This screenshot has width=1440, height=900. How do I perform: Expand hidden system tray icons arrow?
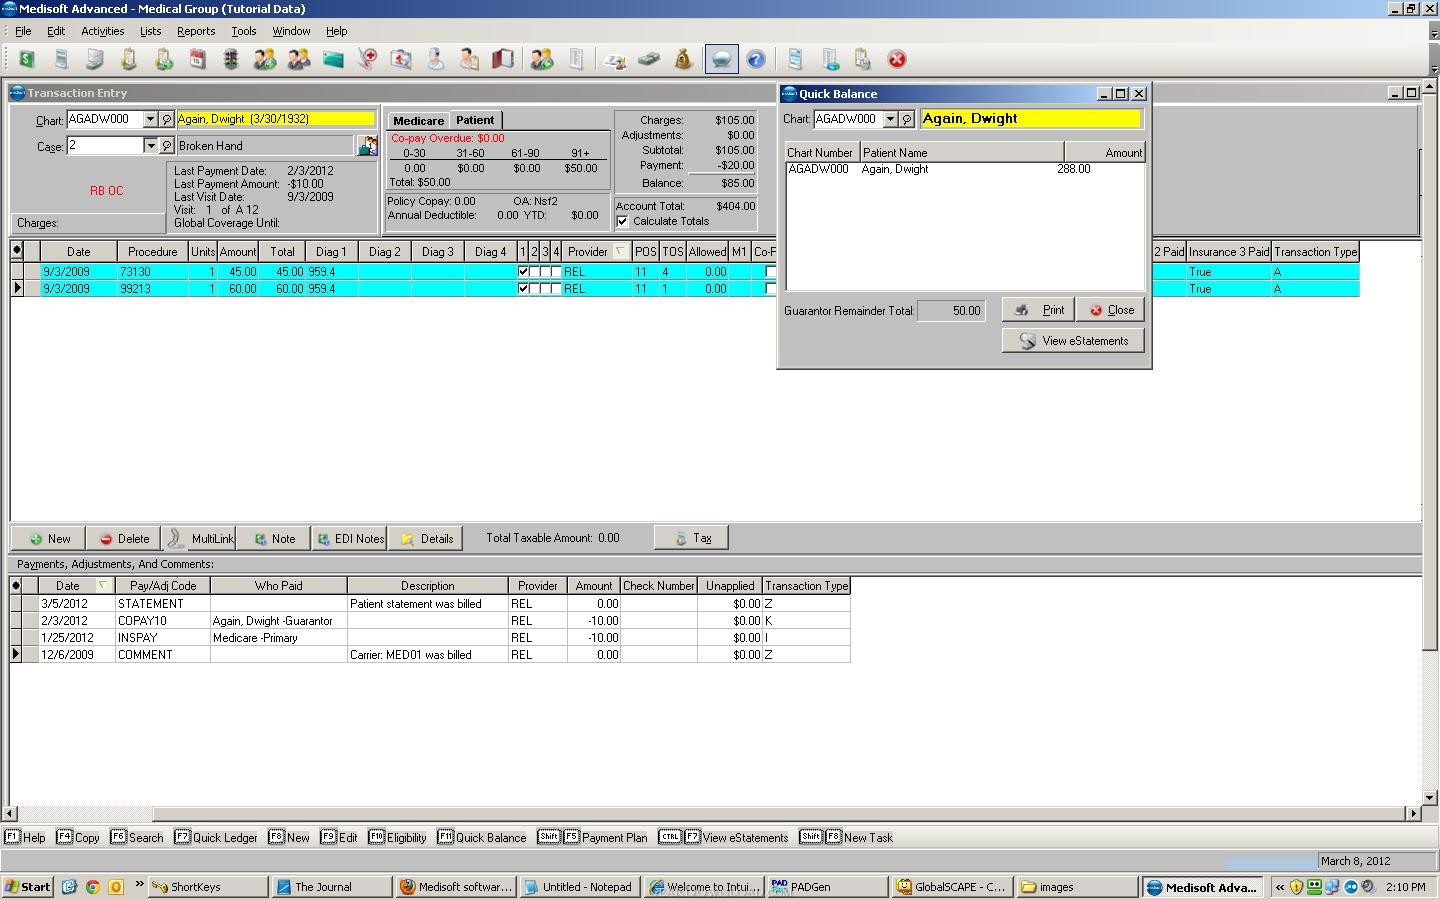pyautogui.click(x=1279, y=887)
